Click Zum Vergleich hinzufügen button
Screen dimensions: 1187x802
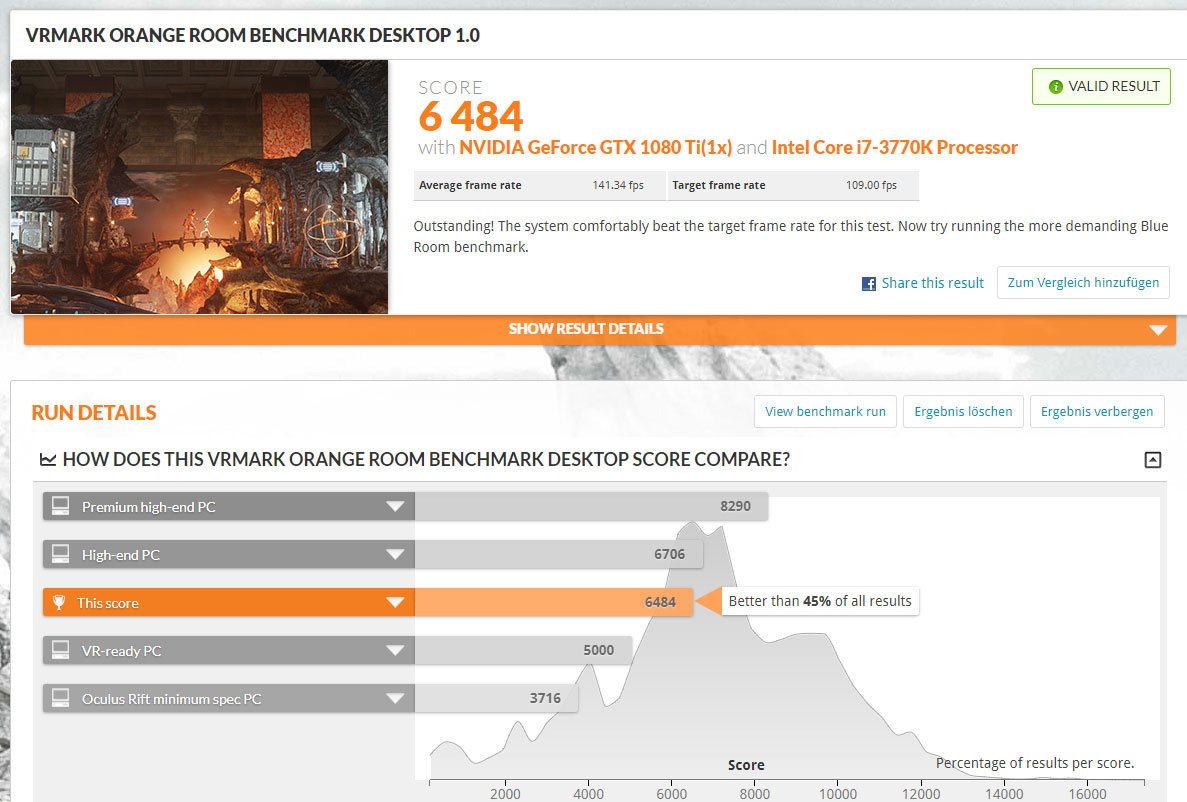(1083, 282)
